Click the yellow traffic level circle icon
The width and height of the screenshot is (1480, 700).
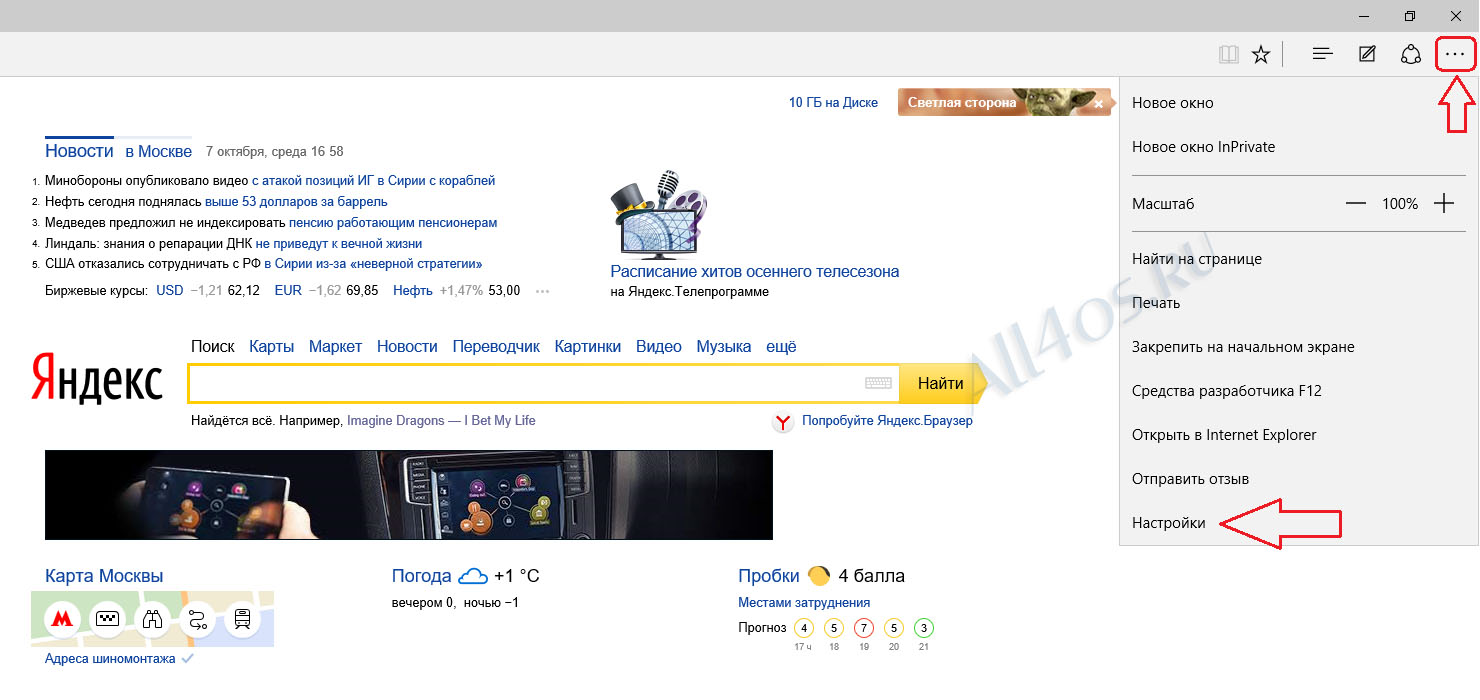pyautogui.click(x=819, y=576)
